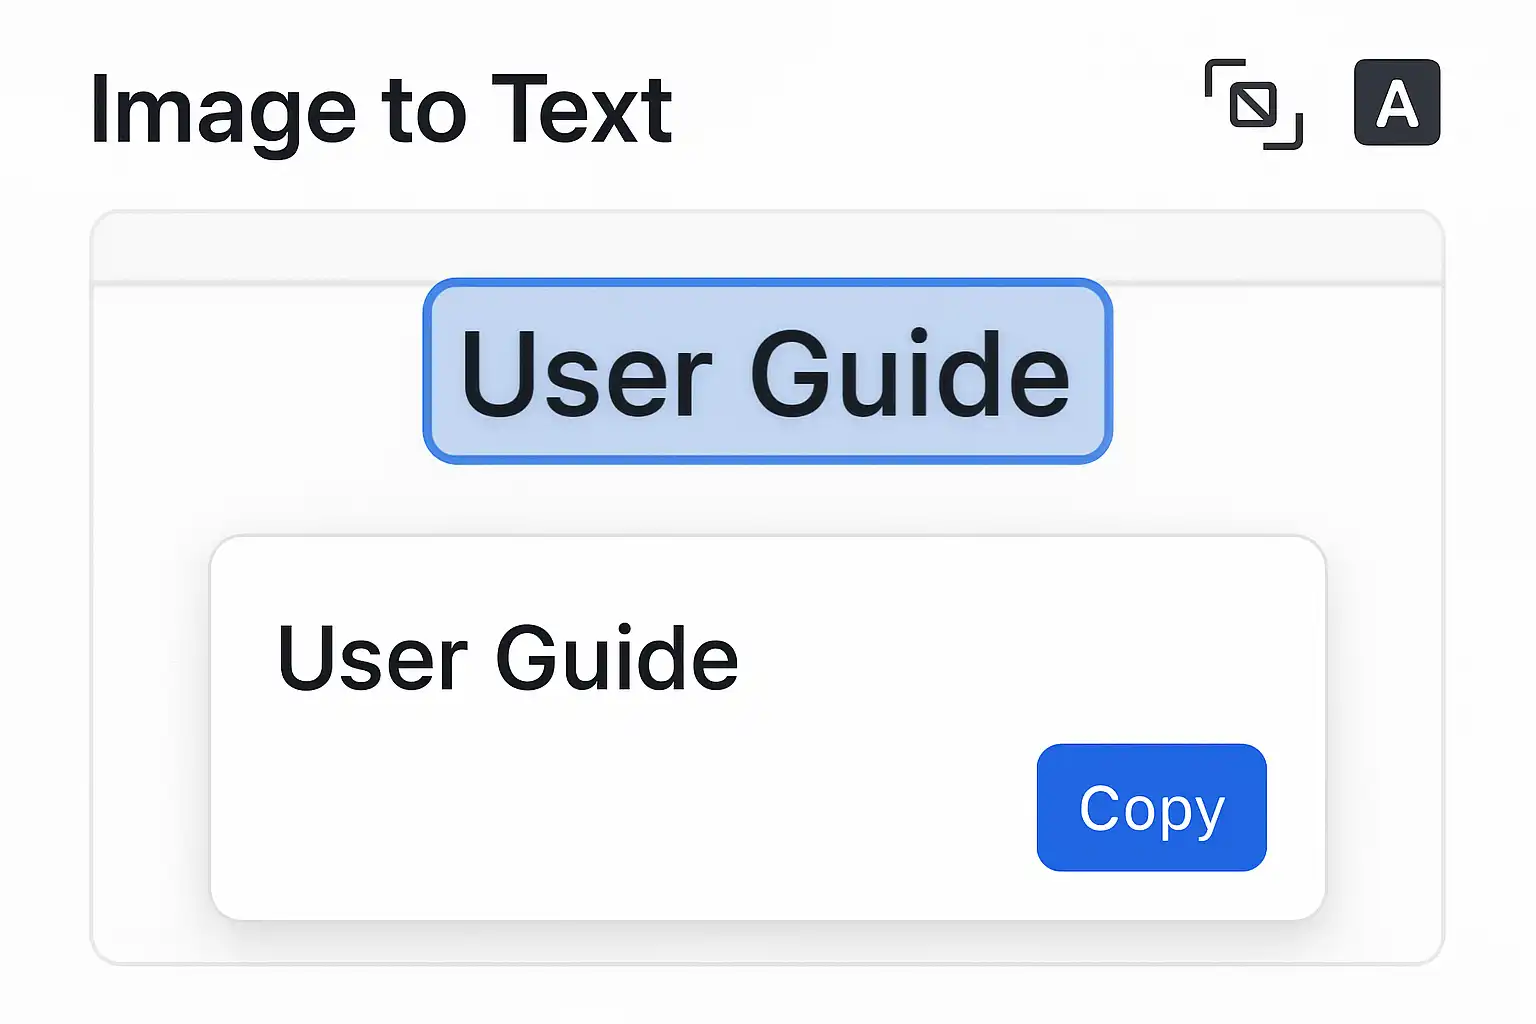Click the screen capture region icon
1536x1024 pixels.
[1253, 104]
